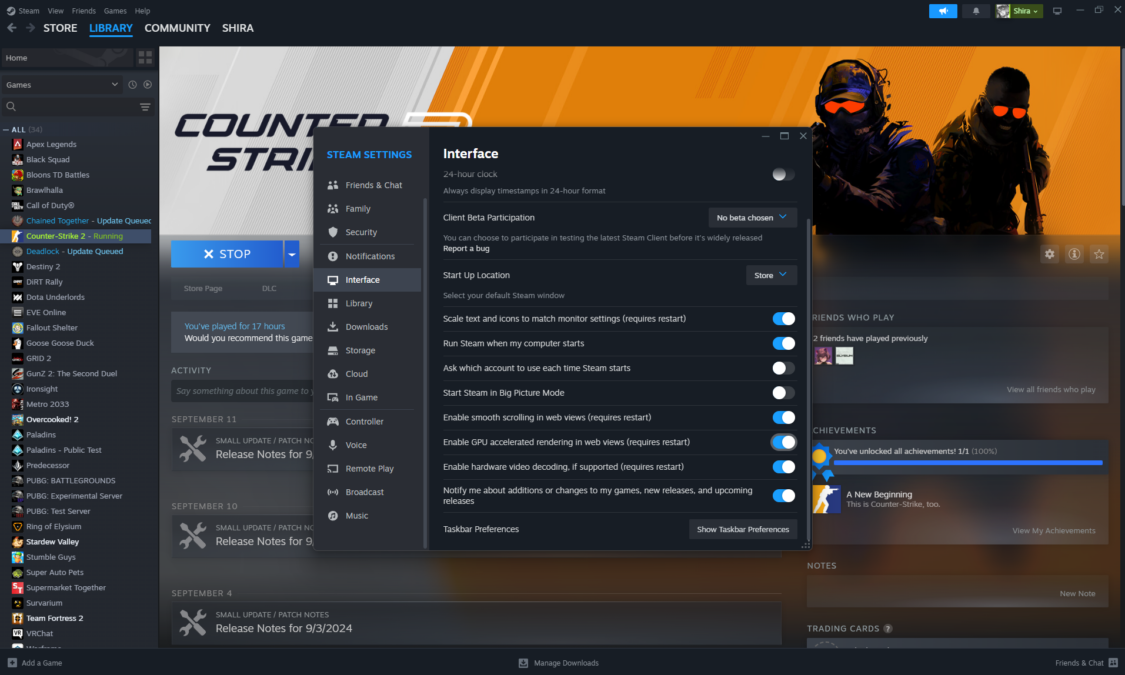Click the Report a bug link

click(466, 248)
